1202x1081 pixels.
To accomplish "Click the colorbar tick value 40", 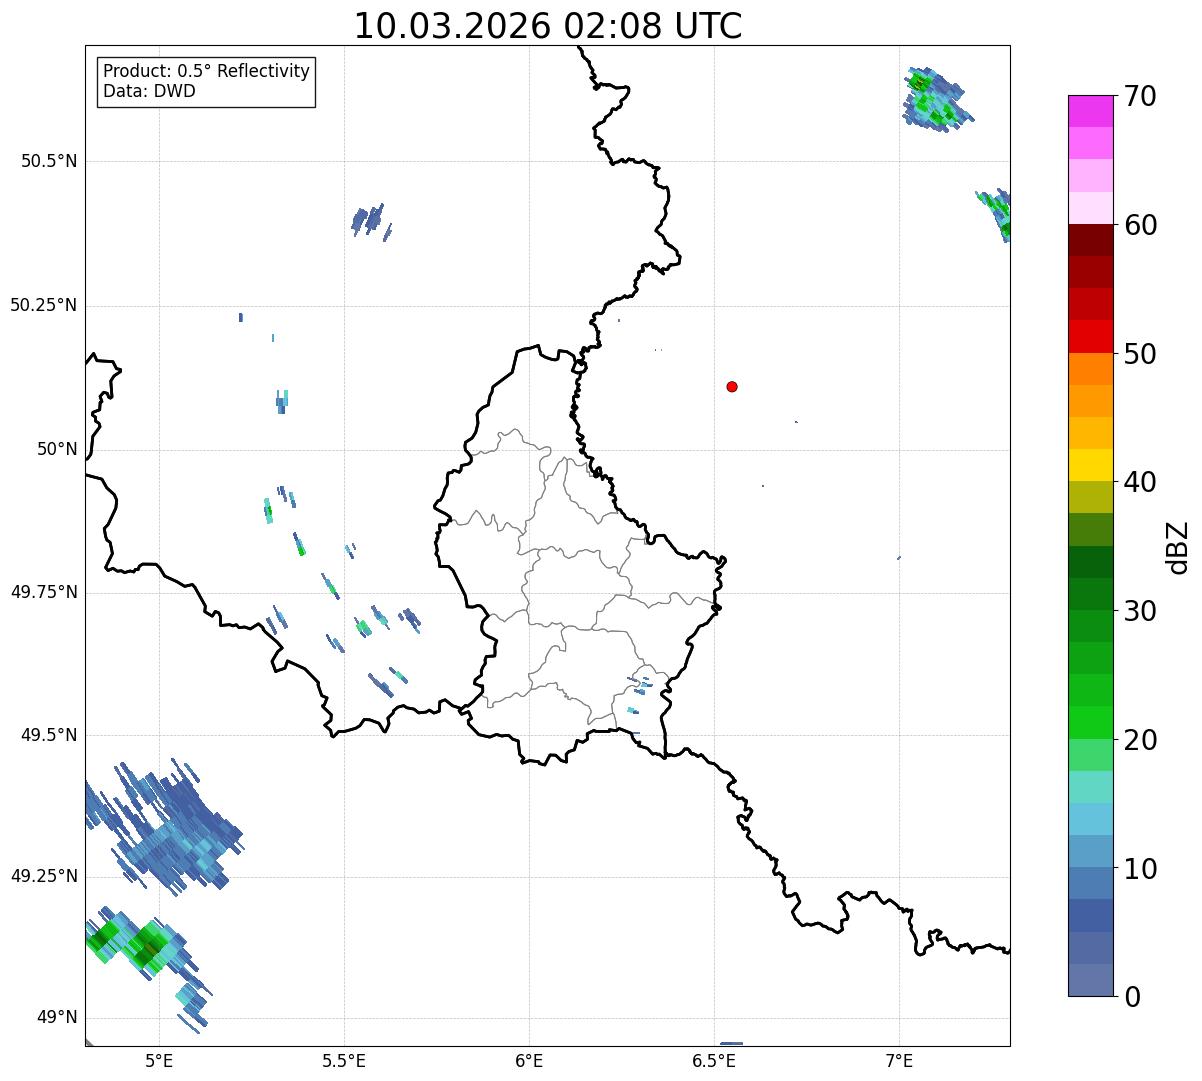I will (x=1140, y=482).
